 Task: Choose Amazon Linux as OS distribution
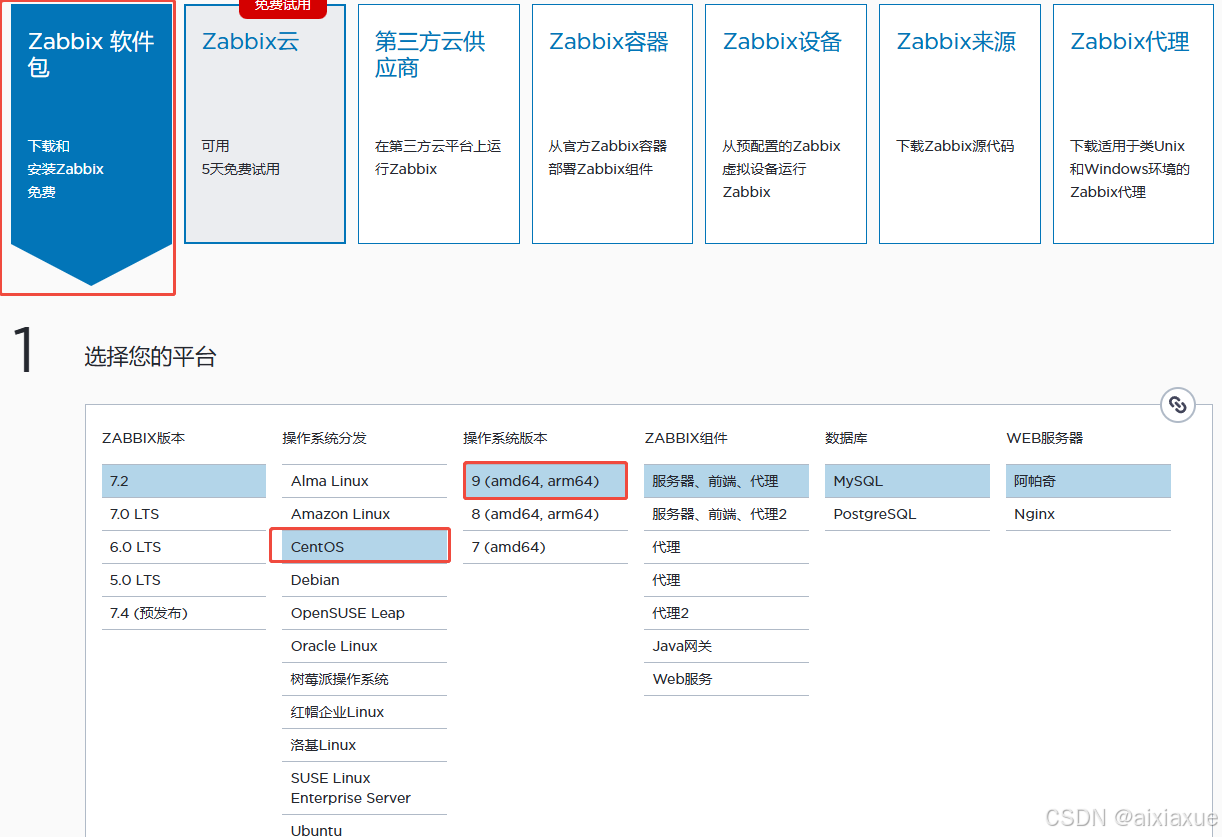pyautogui.click(x=364, y=514)
